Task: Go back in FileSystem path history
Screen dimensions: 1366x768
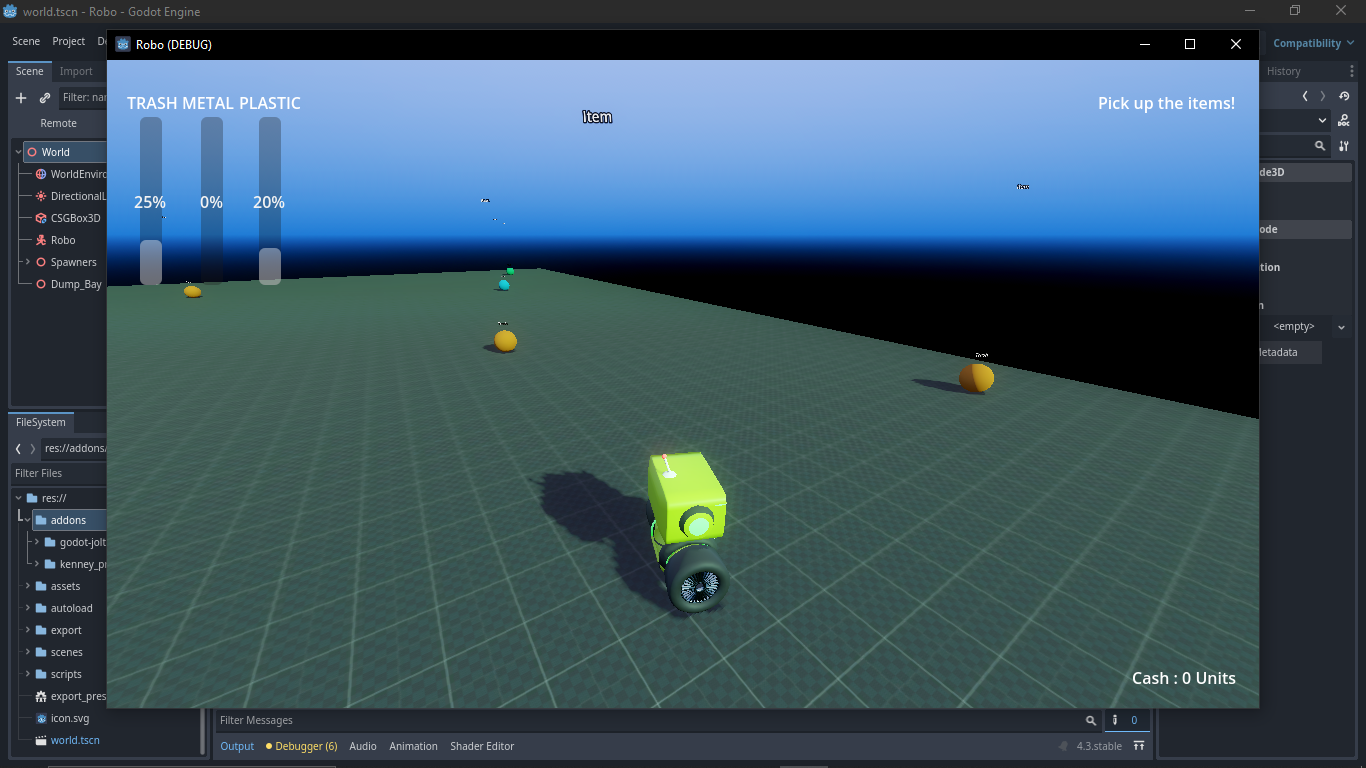Action: coord(18,448)
